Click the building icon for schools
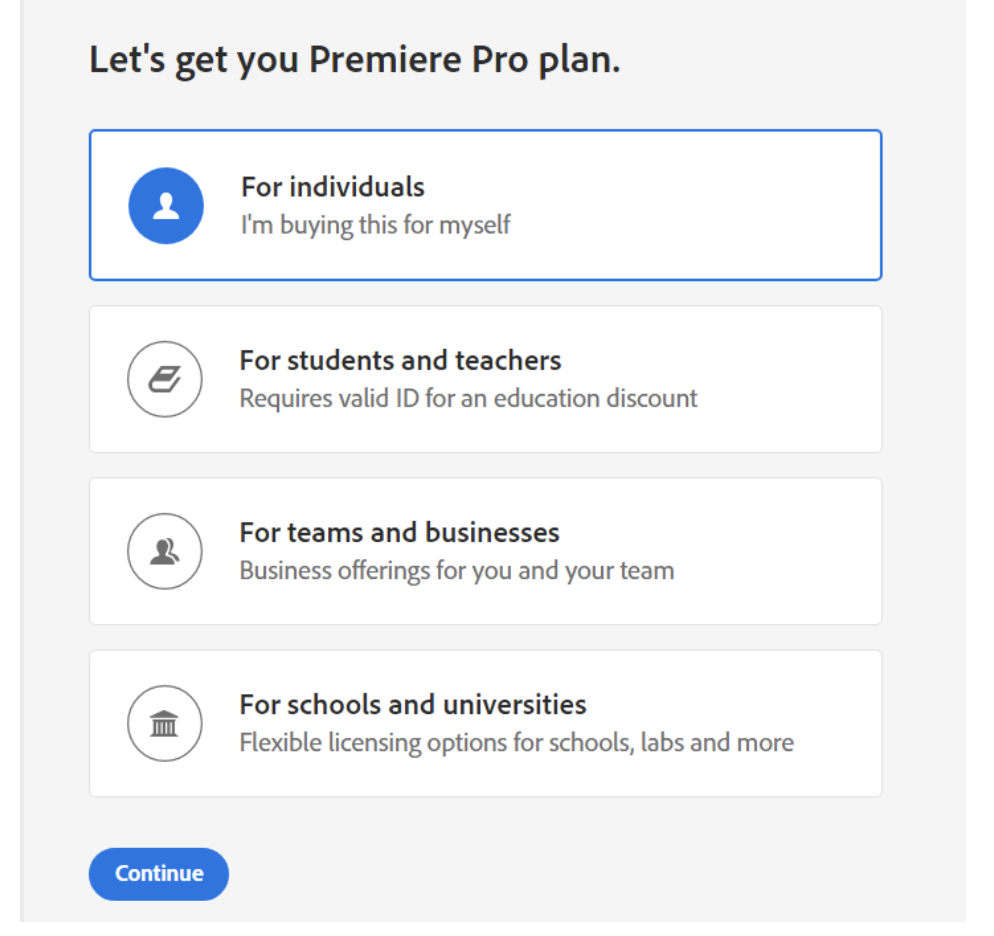This screenshot has width=994, height=936. (x=165, y=723)
